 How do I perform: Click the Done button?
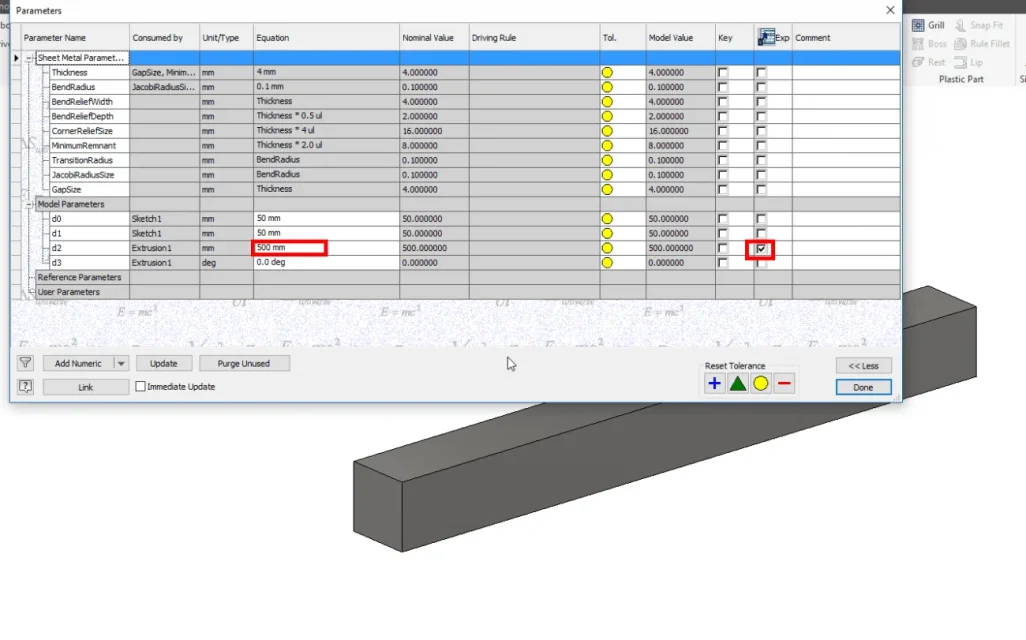(863, 387)
